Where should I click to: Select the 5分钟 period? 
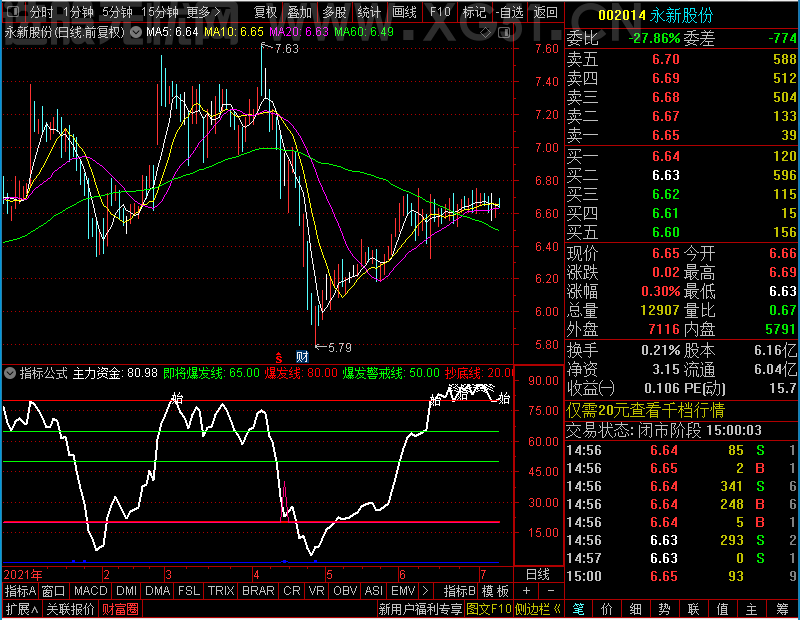[x=117, y=12]
